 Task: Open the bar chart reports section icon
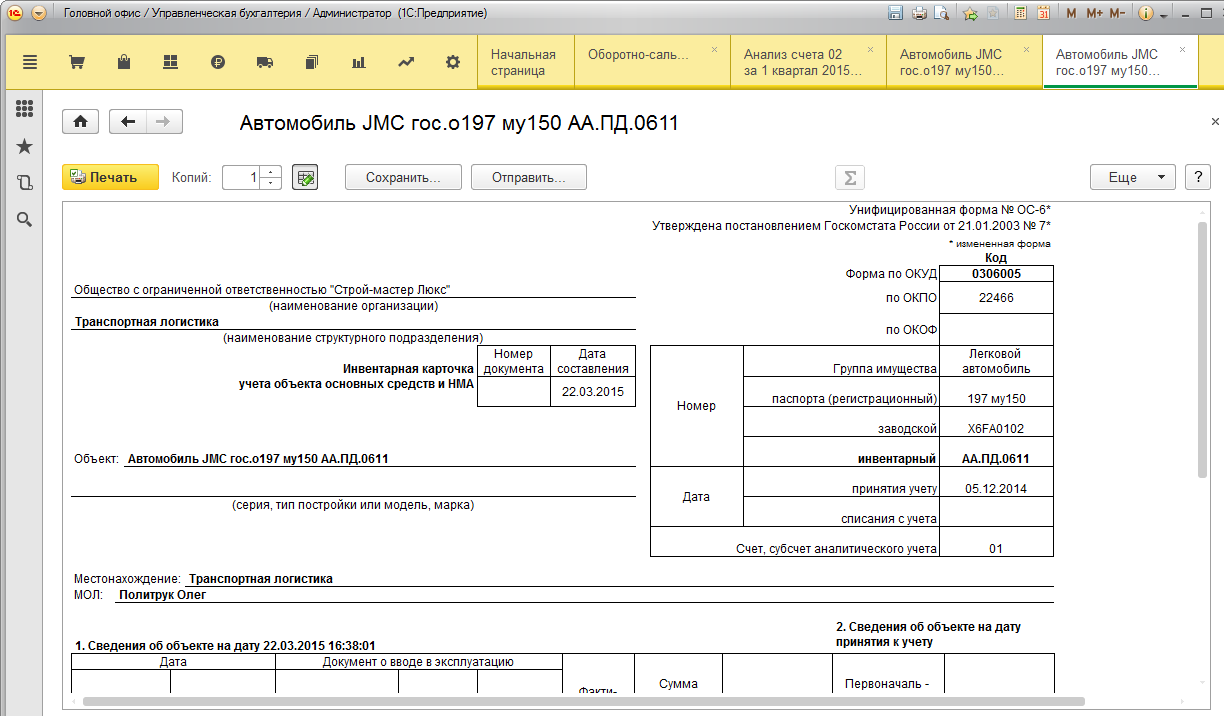(x=358, y=62)
